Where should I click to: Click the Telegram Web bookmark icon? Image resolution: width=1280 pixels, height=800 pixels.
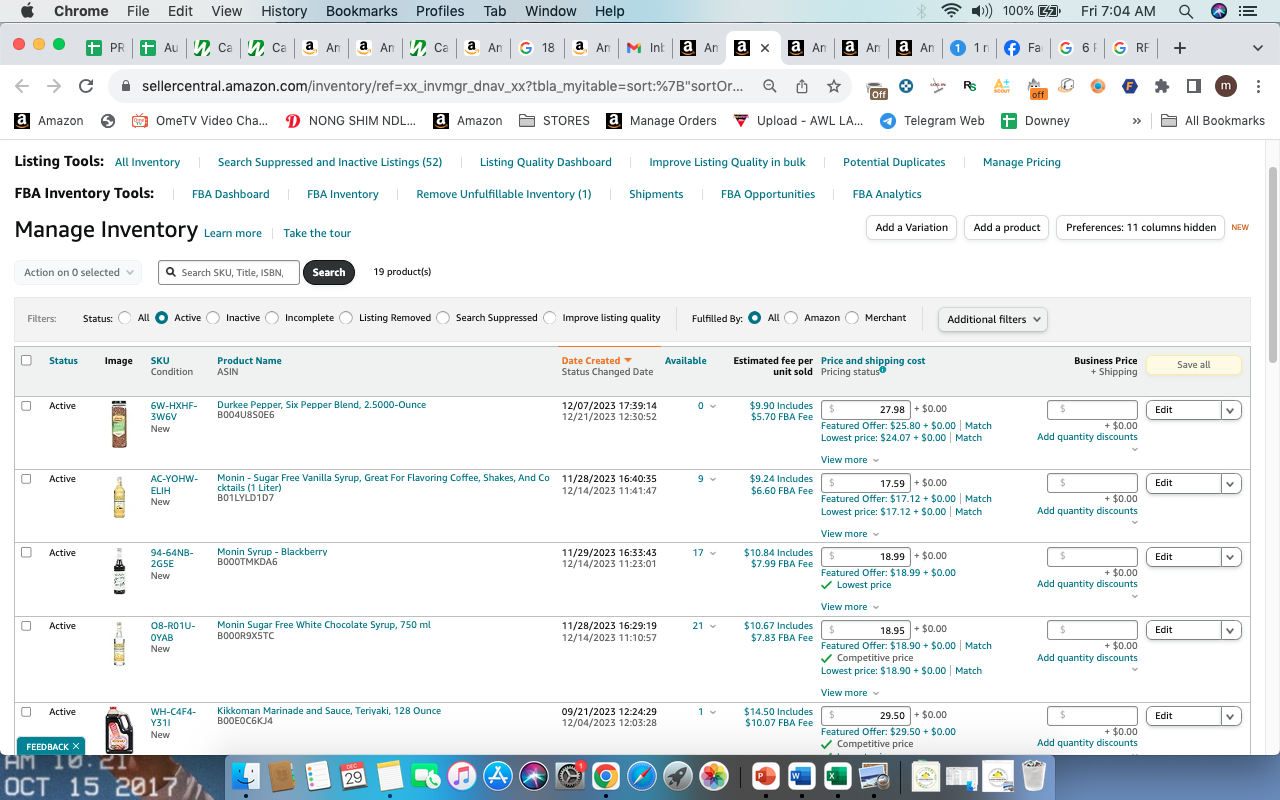887,121
